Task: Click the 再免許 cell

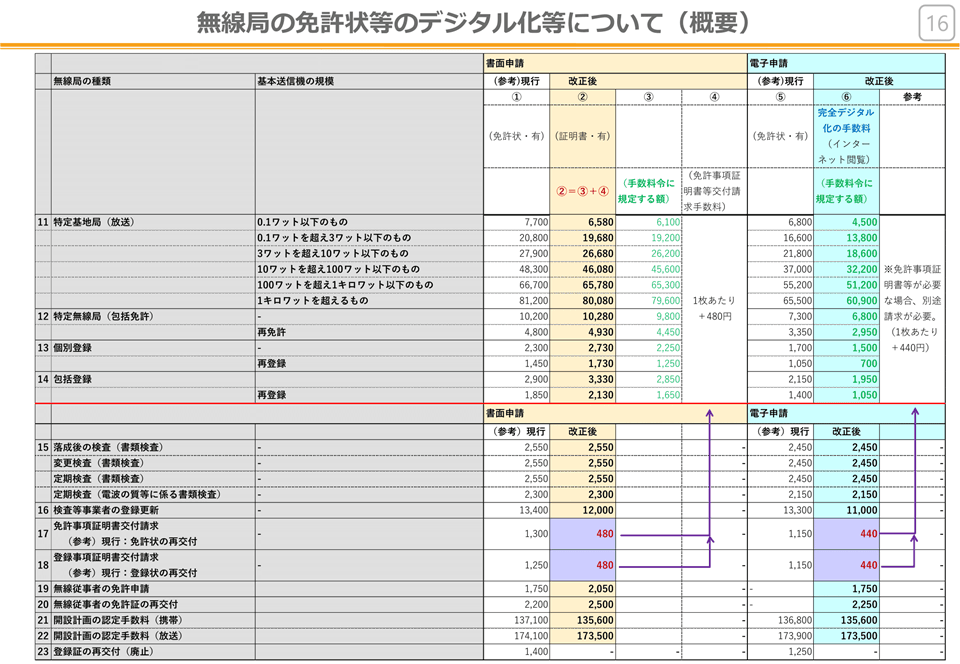Action: (272, 332)
